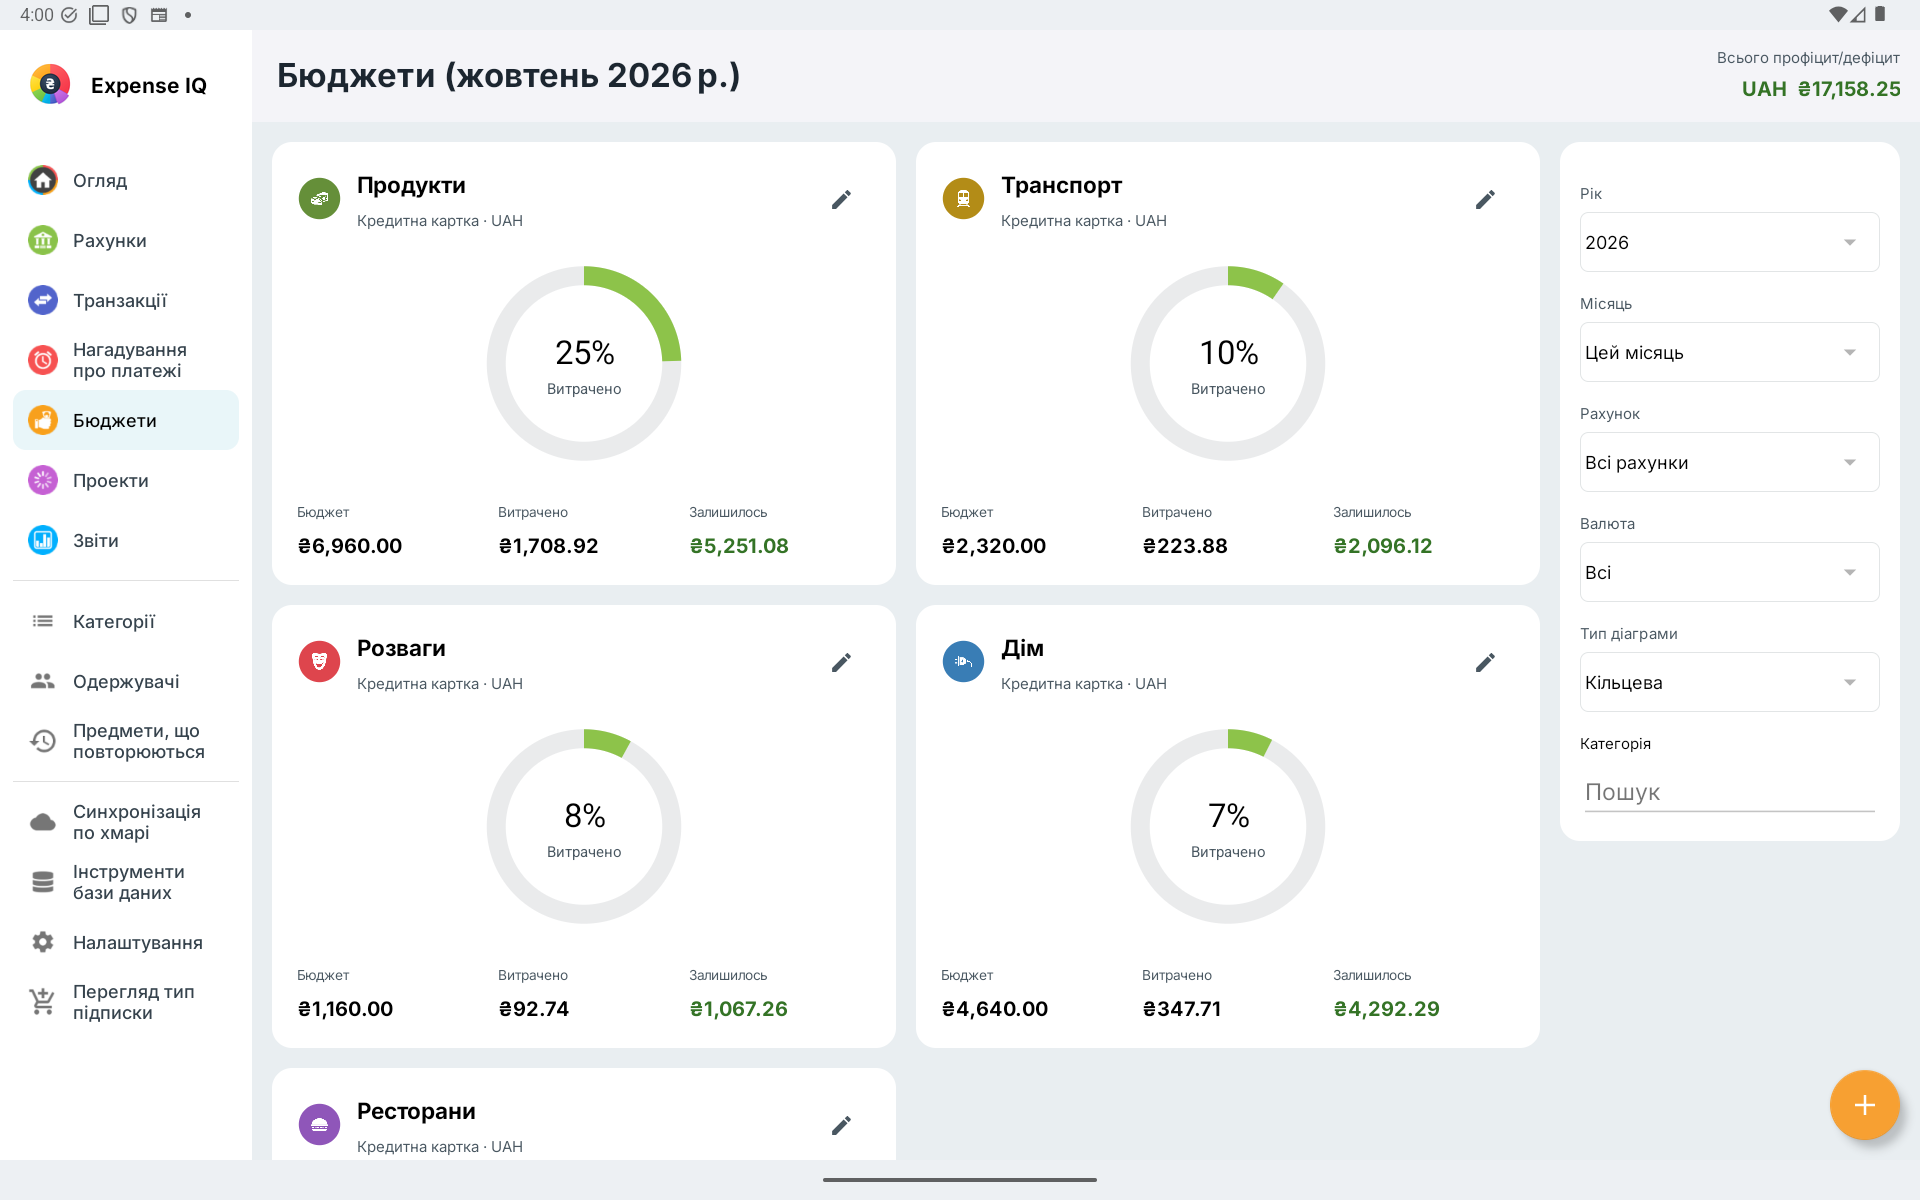
Task: Expand the Валюта dropdown set to Всі
Action: (1729, 572)
